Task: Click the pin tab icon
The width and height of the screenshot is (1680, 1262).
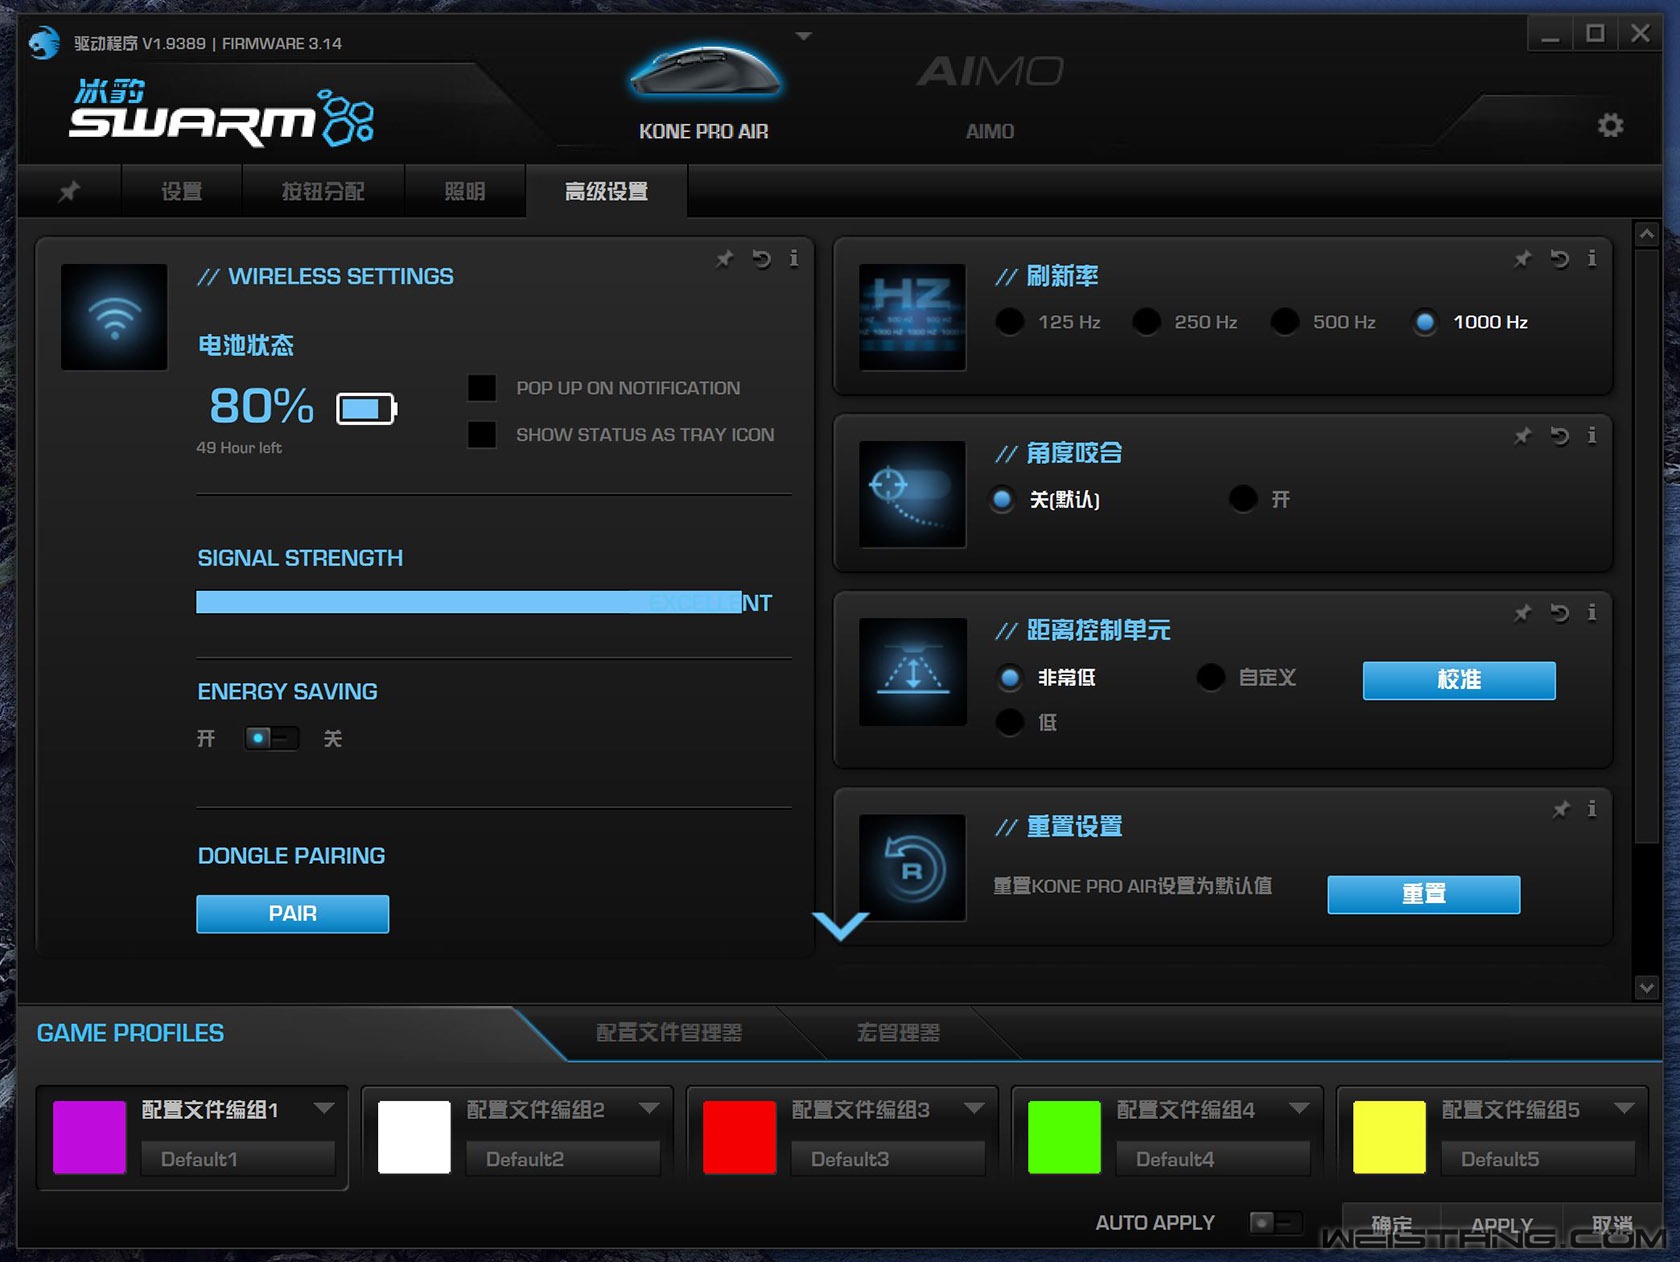Action: 69,191
